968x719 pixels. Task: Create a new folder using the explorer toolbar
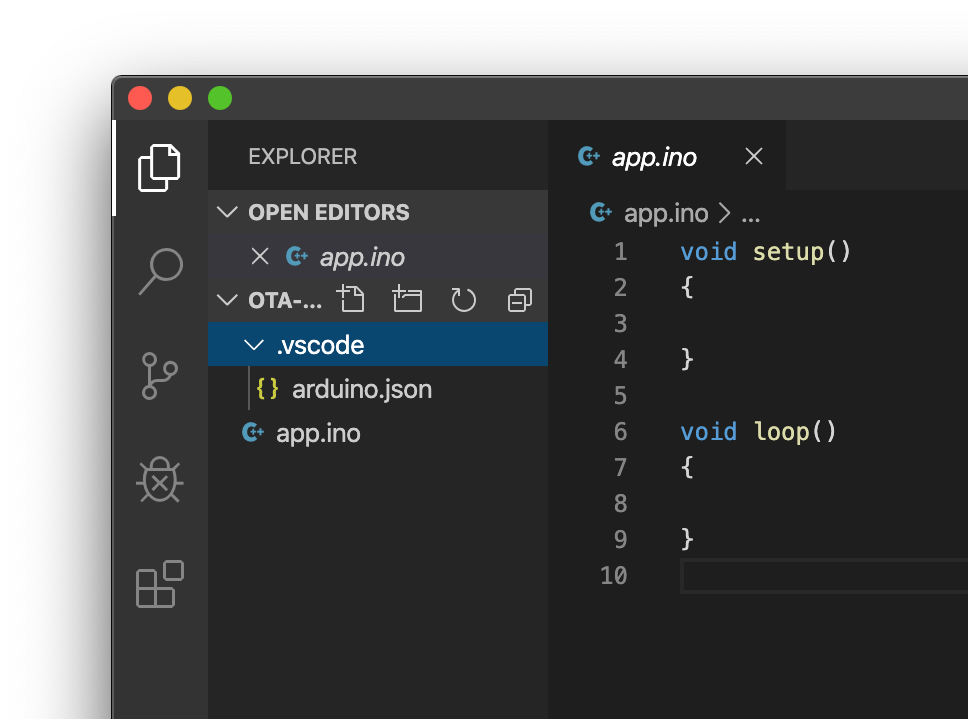pos(407,299)
